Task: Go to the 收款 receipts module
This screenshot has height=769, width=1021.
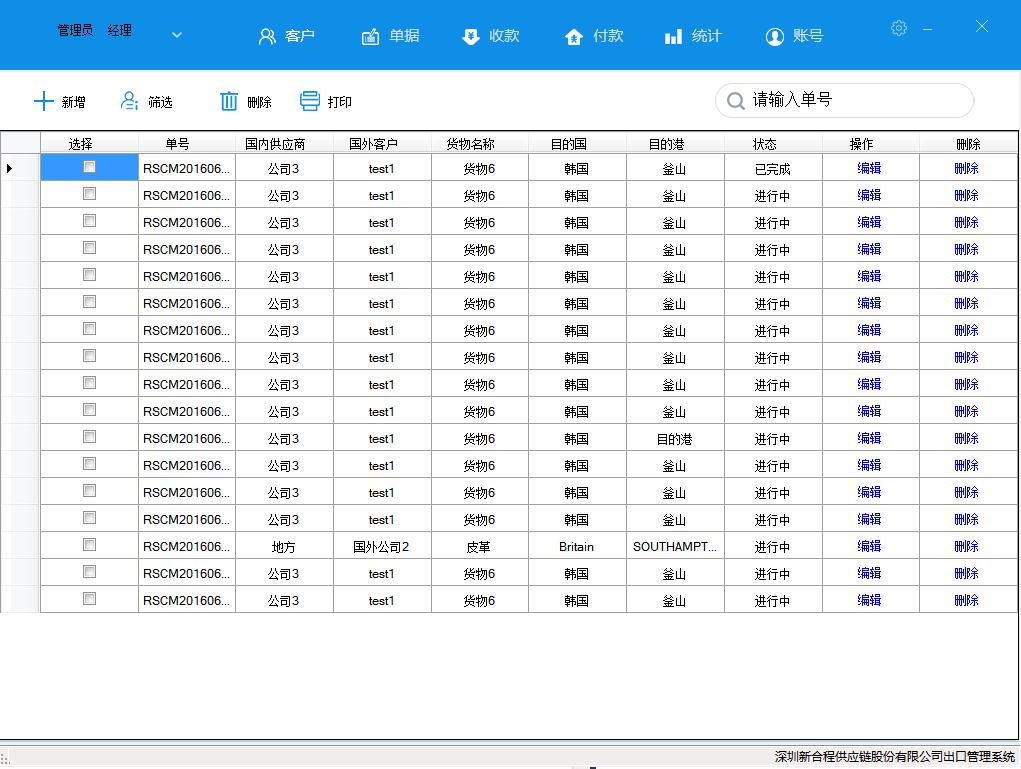Action: coord(491,36)
